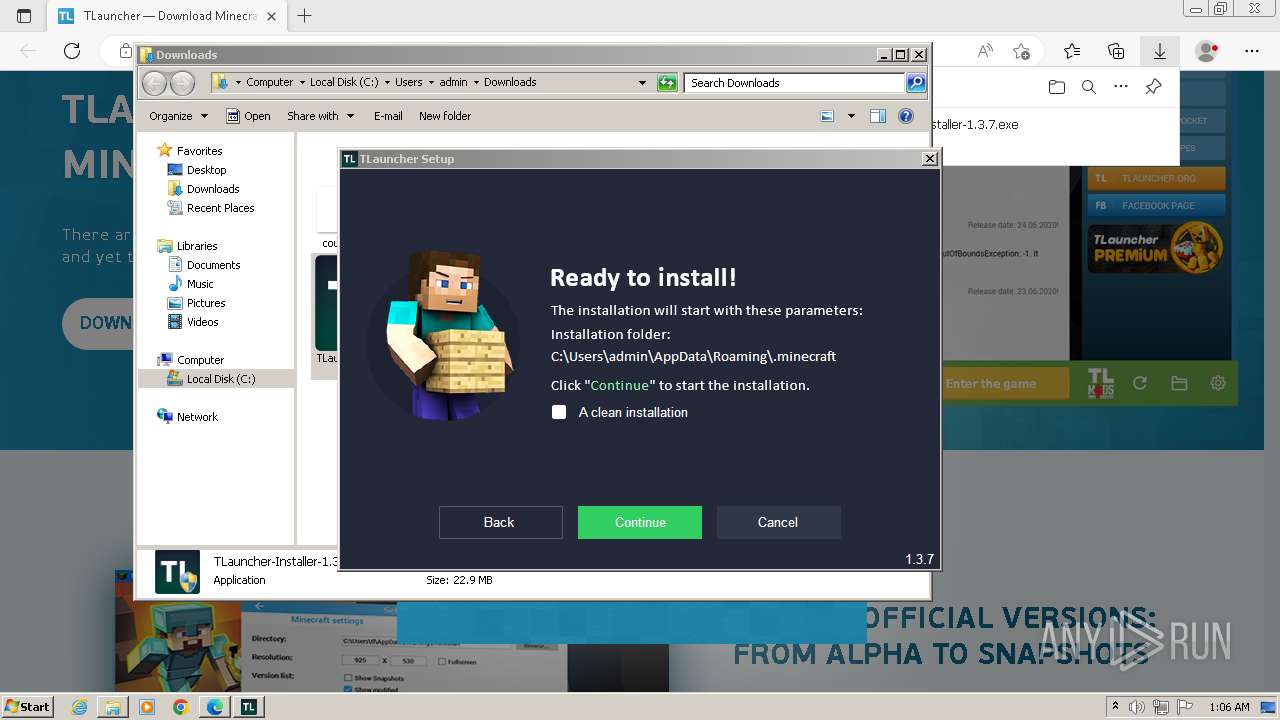Screen dimensions: 1280x720
Task: Open launcher settings gear icon
Action: coord(1218,383)
